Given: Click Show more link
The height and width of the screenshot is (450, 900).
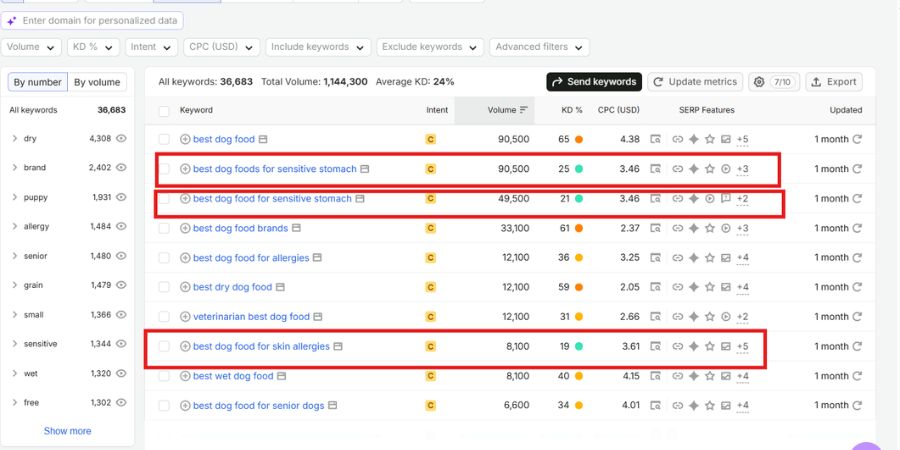Looking at the screenshot, I should [x=68, y=431].
